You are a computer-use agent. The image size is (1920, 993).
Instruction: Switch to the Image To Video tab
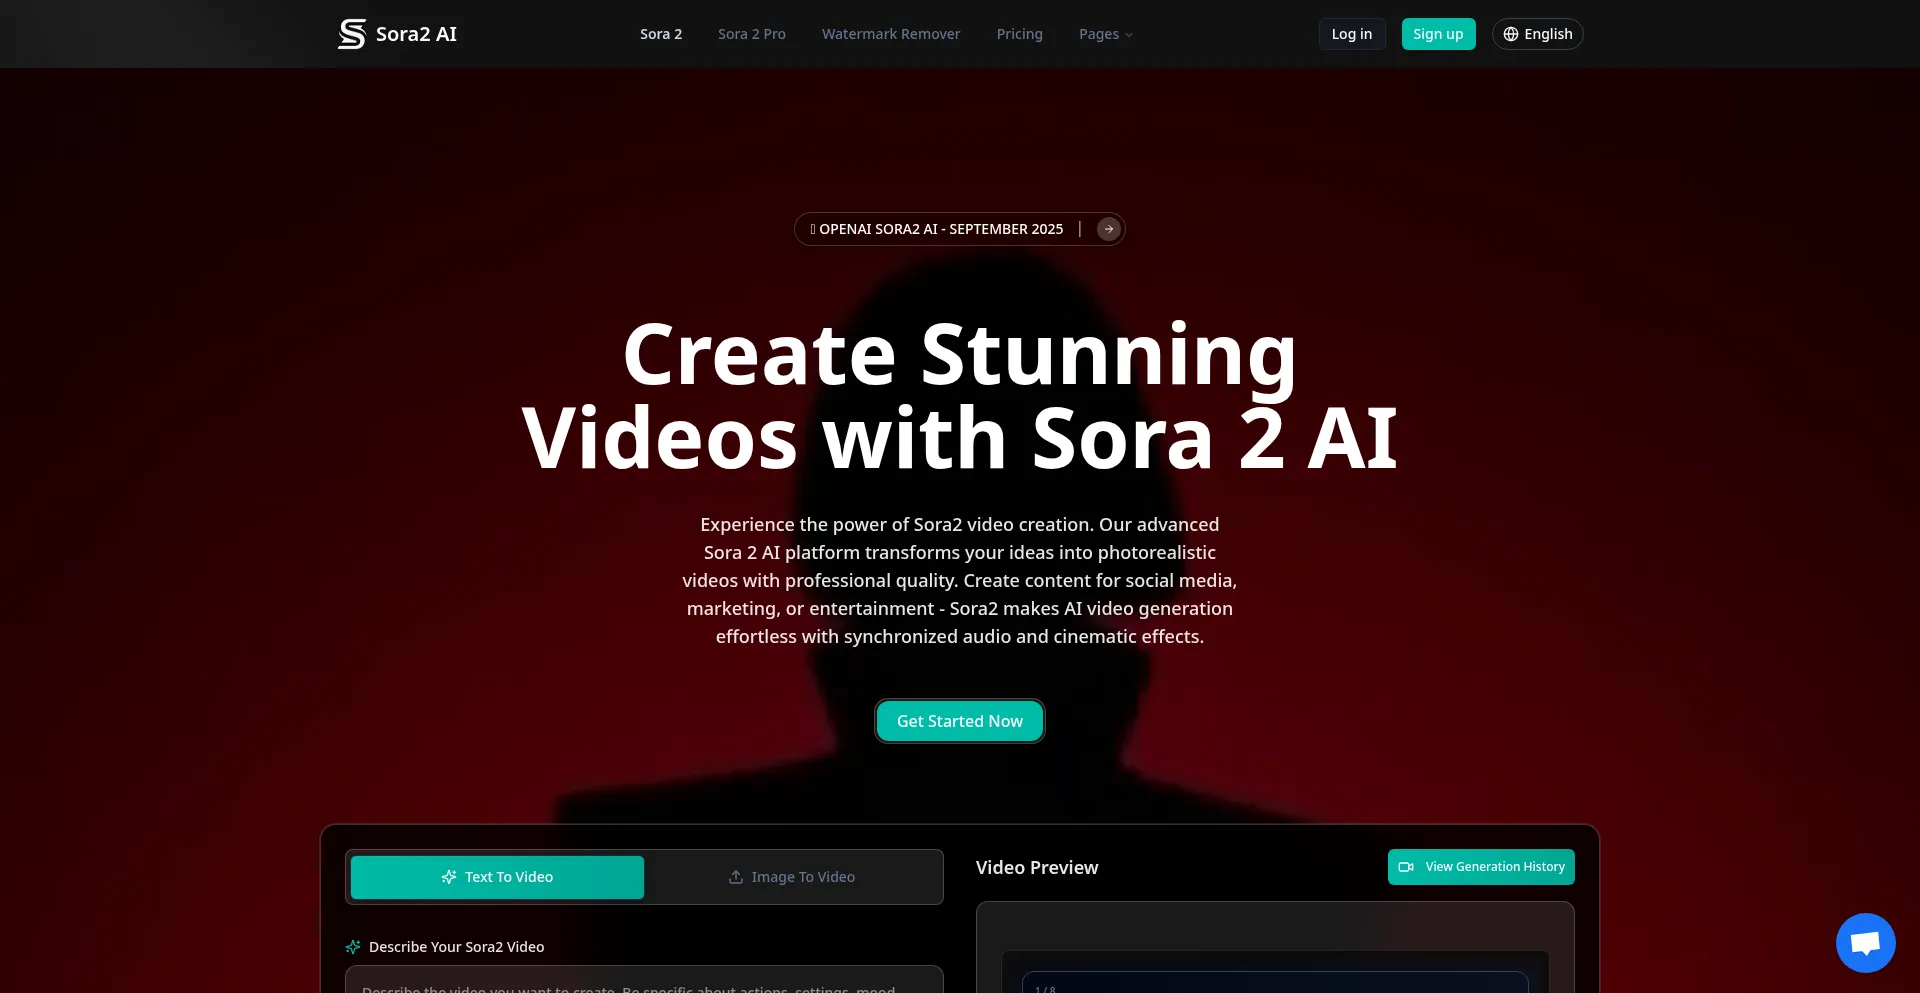click(792, 877)
